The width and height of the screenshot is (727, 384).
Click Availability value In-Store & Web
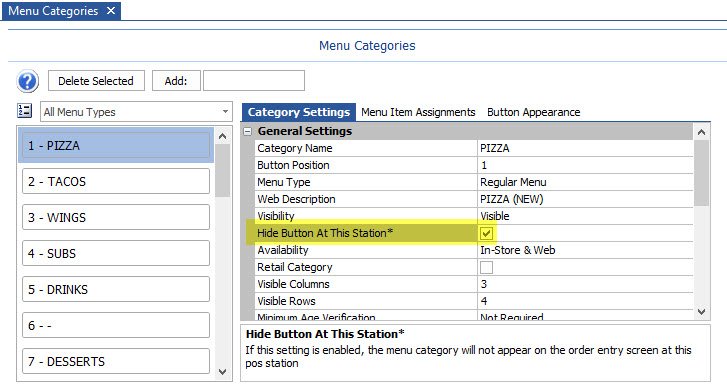tap(585, 250)
